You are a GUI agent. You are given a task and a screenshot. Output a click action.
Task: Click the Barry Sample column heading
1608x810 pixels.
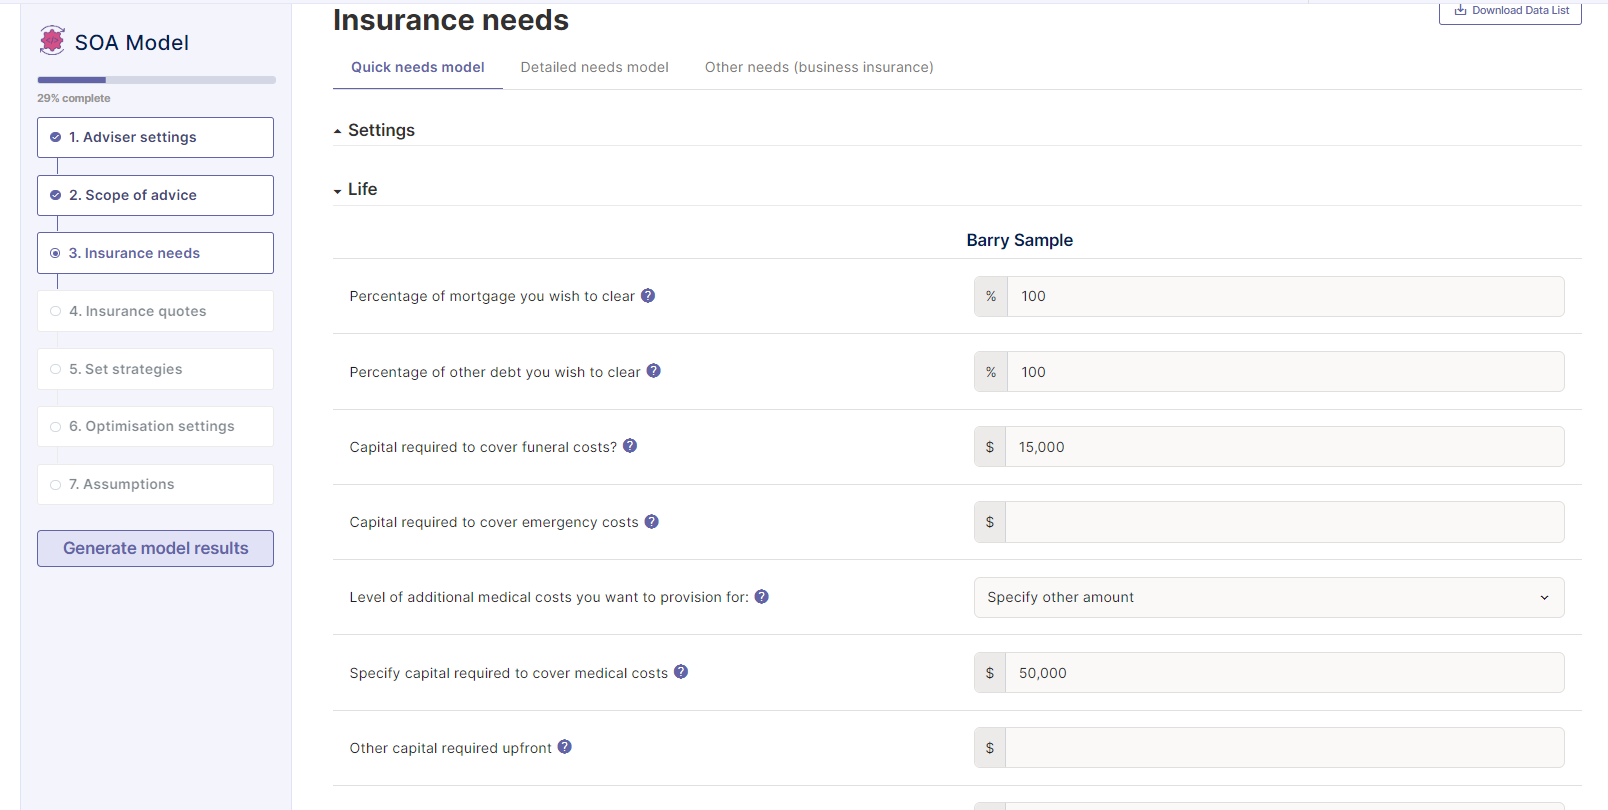(x=1019, y=240)
